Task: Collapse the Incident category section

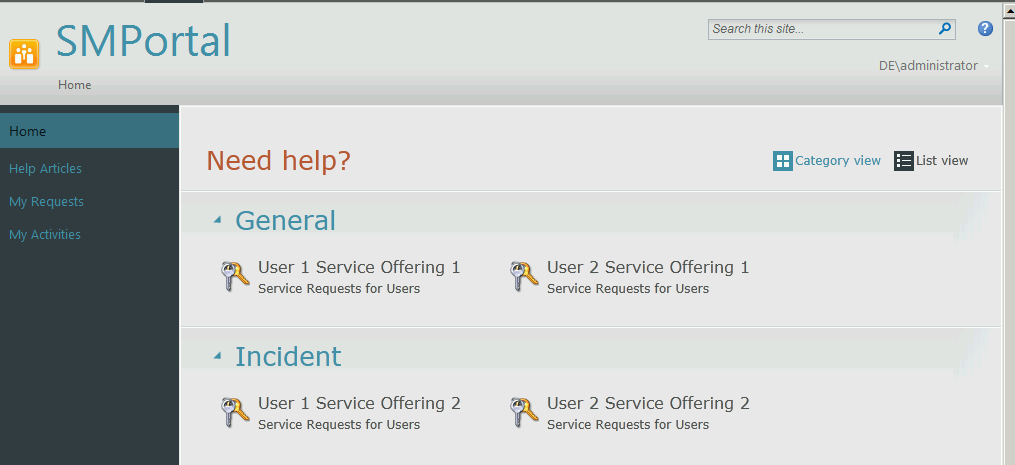Action: click(x=218, y=356)
